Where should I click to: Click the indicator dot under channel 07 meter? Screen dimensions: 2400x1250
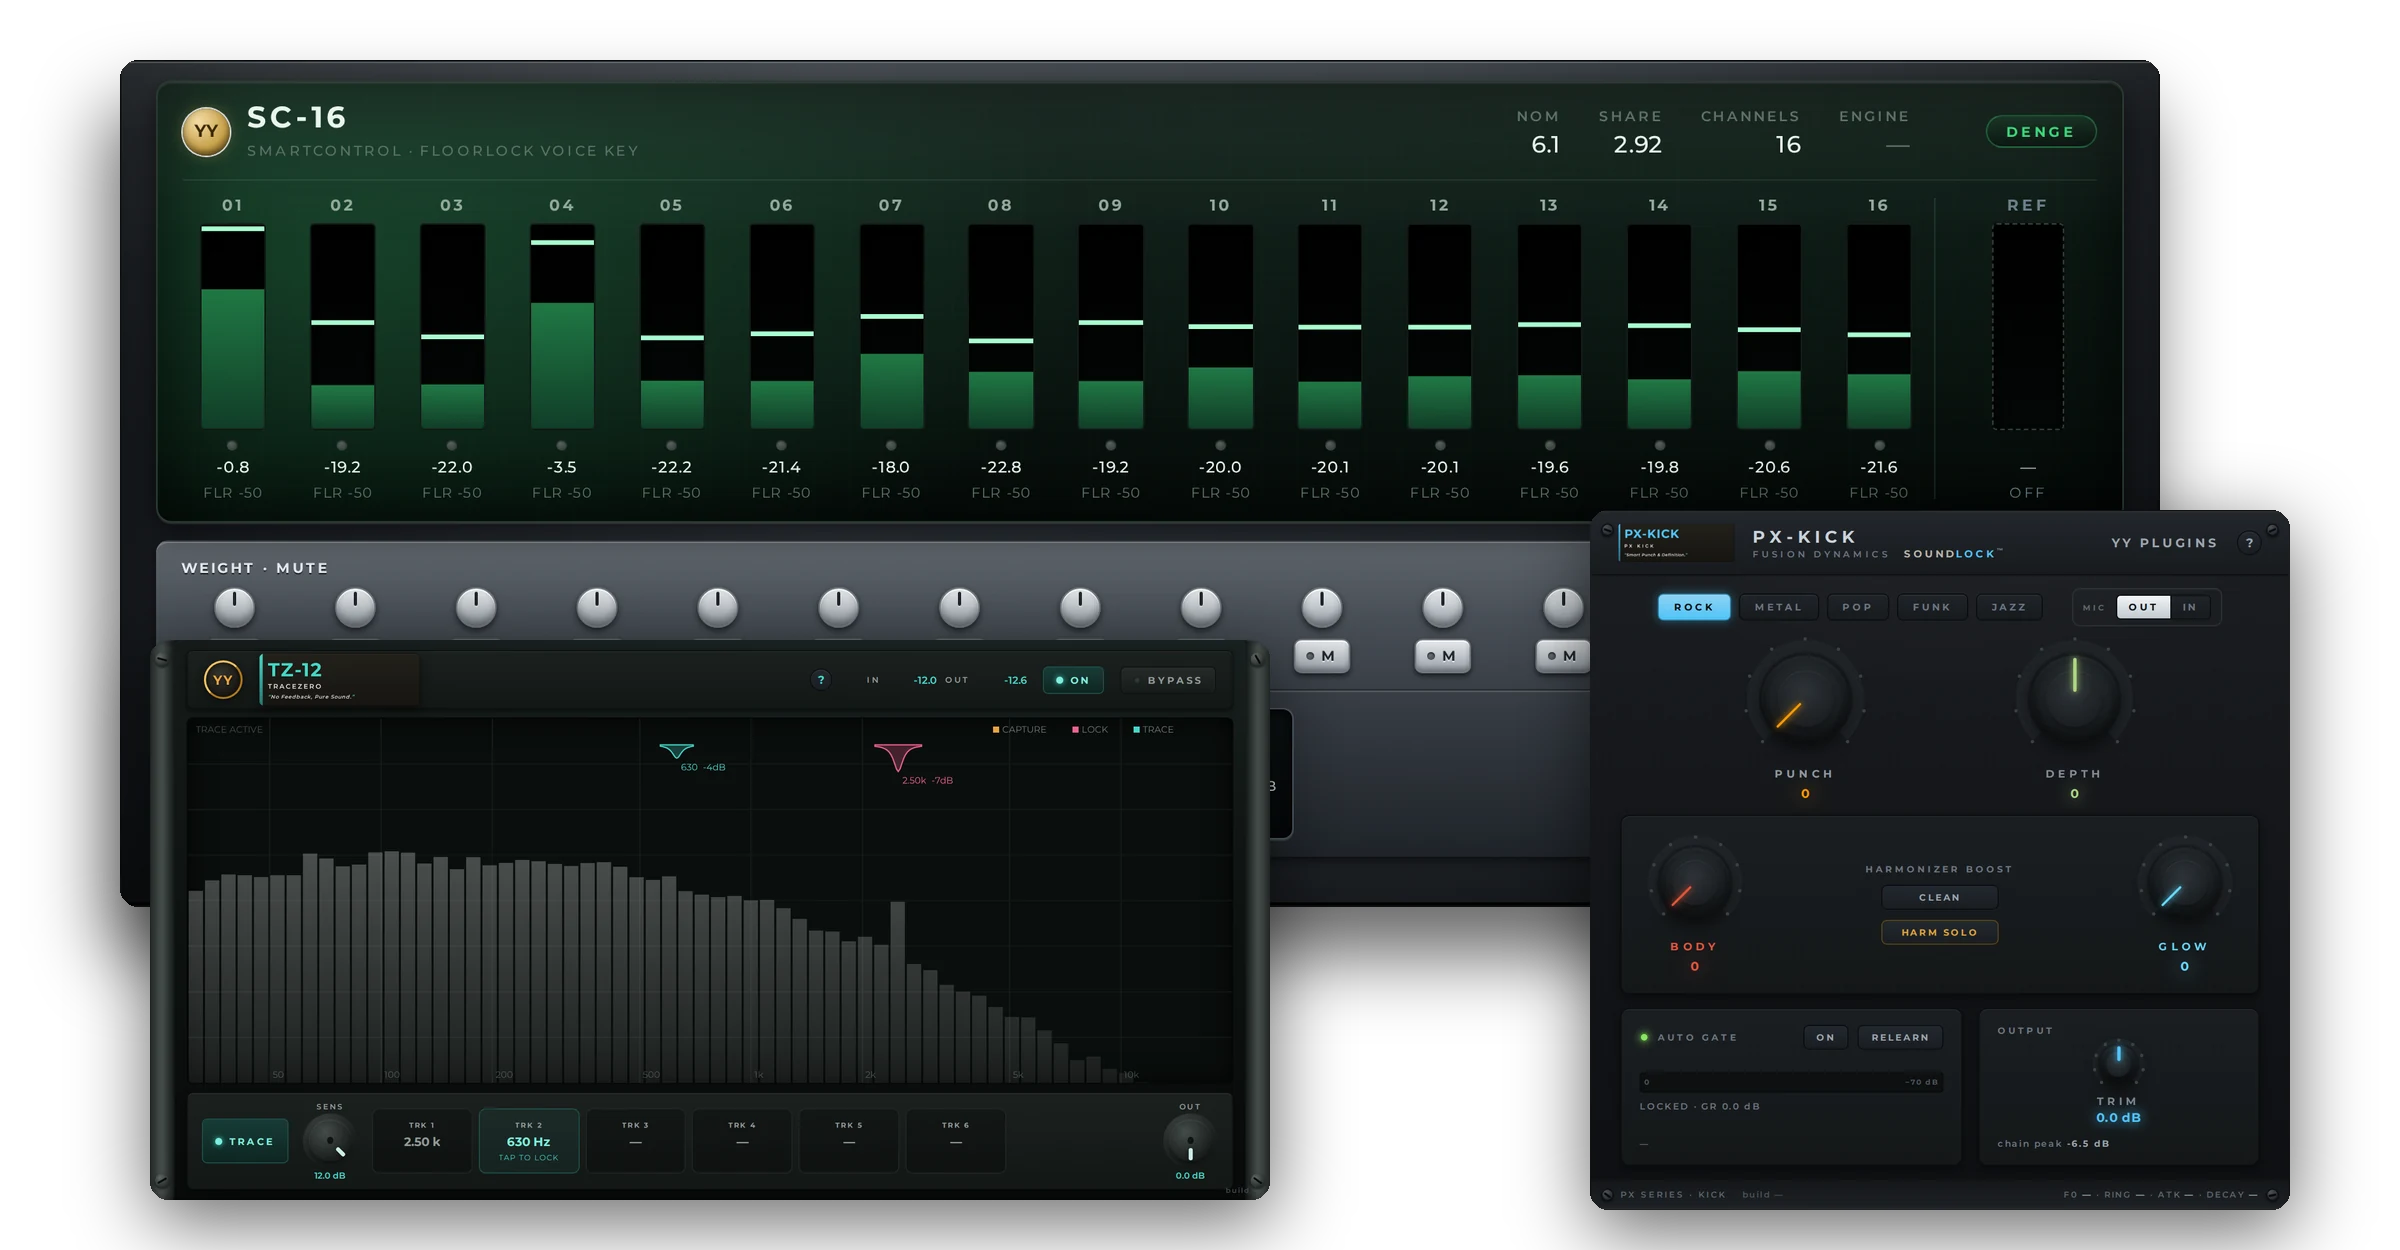[891, 446]
